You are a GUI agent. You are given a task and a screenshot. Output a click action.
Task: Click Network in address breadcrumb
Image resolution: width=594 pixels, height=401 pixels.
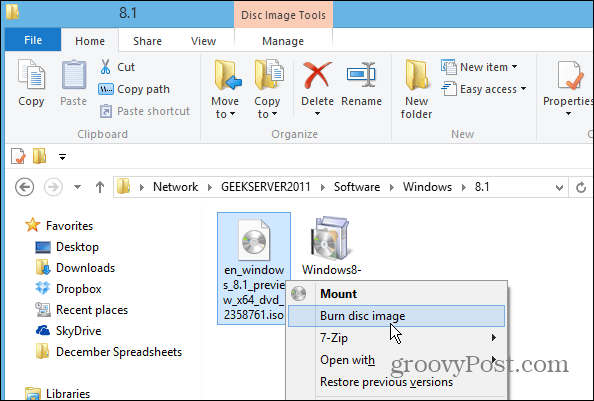click(x=175, y=187)
